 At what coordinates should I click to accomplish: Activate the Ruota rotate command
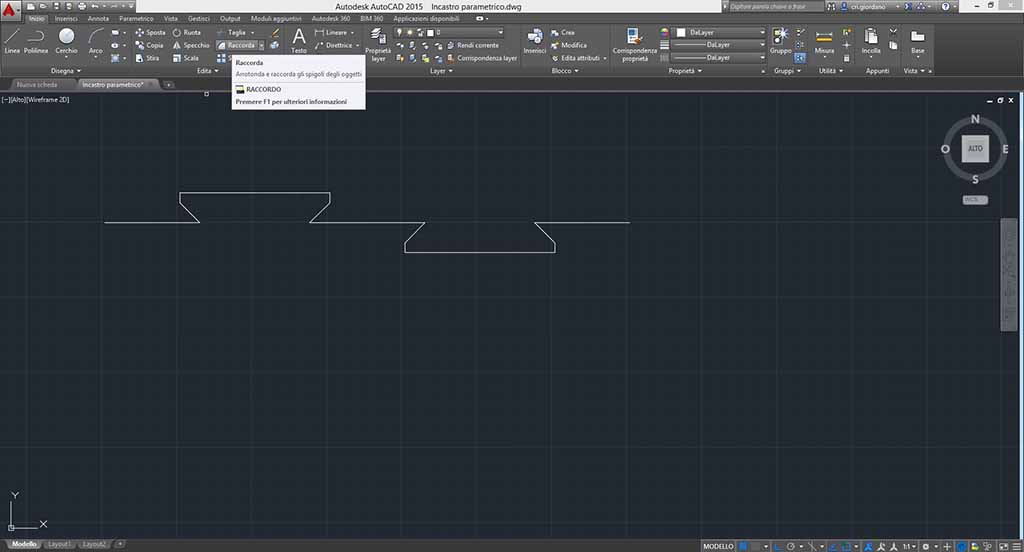(x=187, y=32)
